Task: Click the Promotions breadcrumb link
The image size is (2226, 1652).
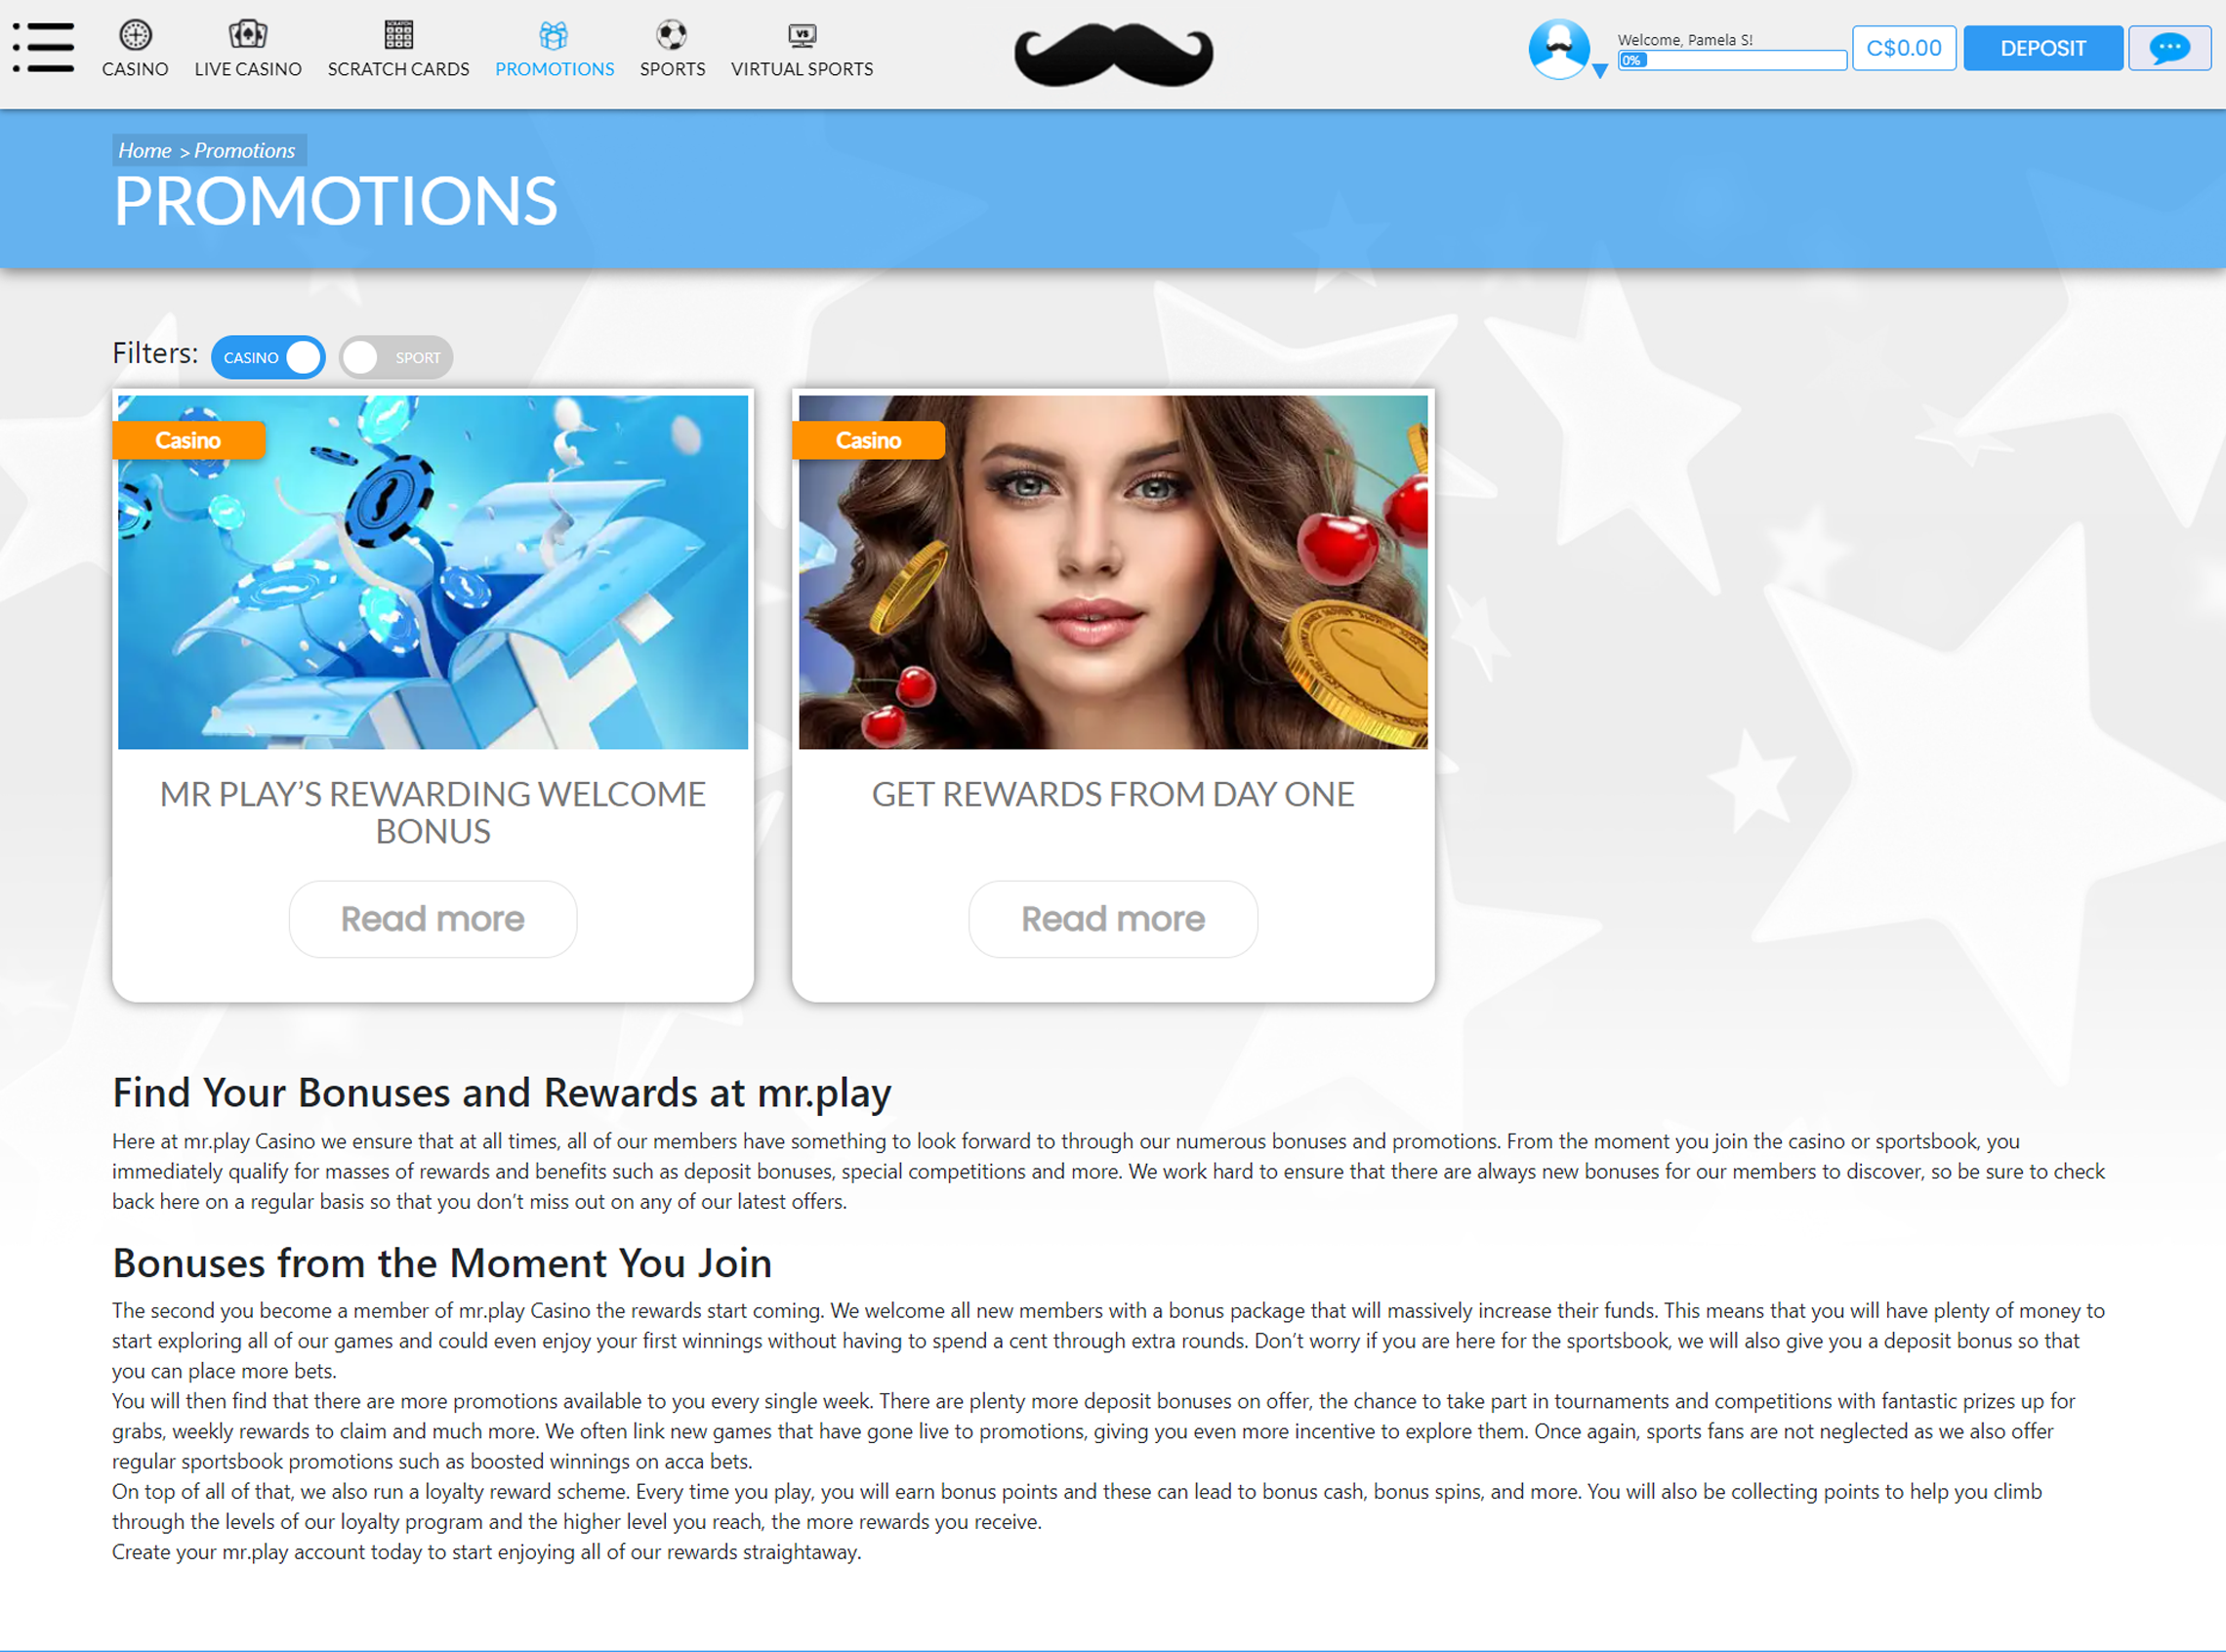Action: (x=245, y=150)
